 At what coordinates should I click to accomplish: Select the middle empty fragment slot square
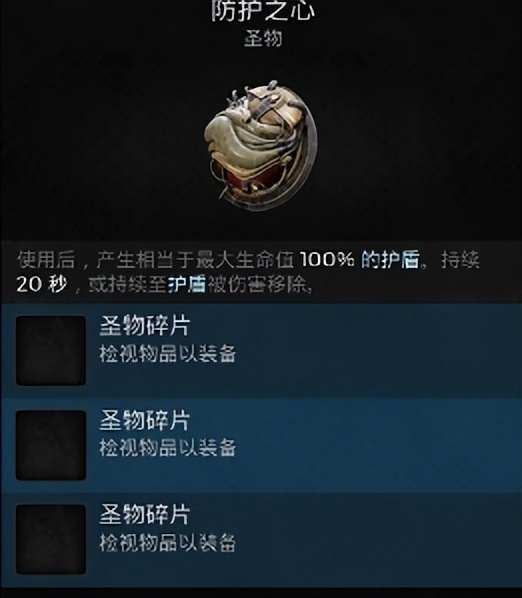51,445
